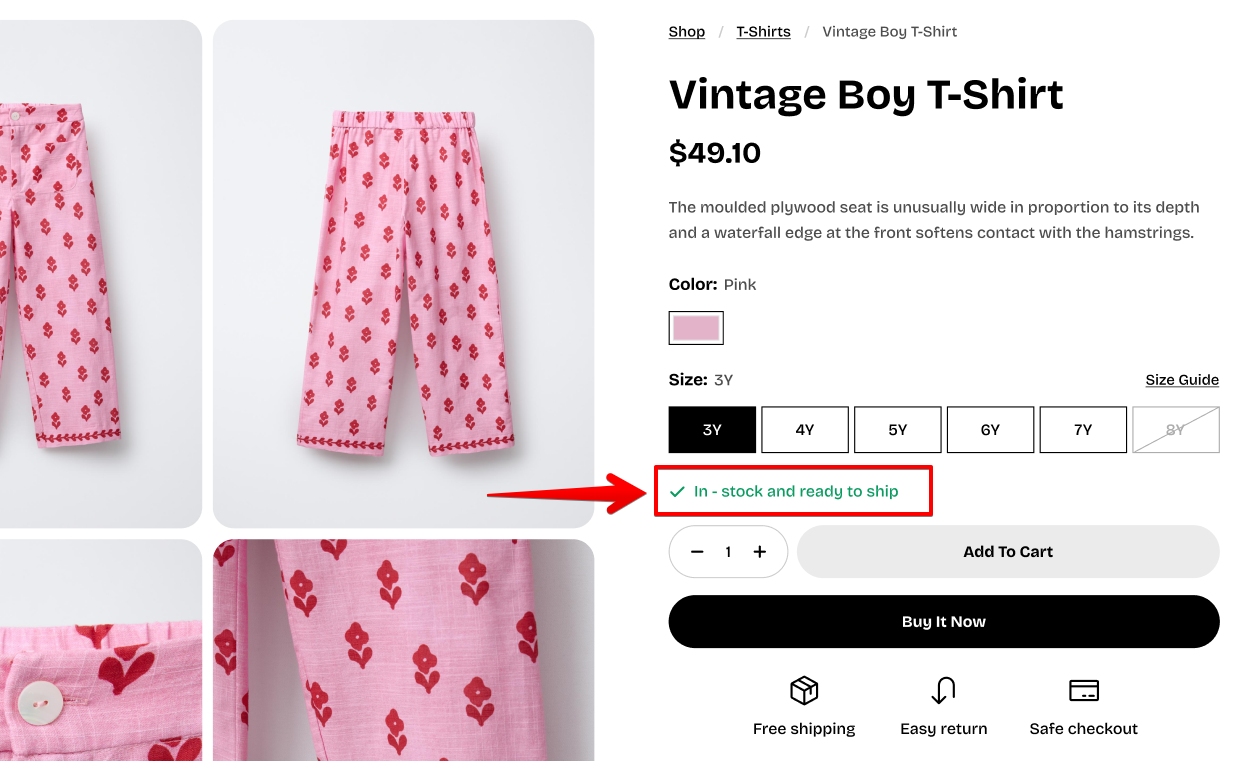The width and height of the screenshot is (1258, 761).
Task: Open the full pink pants product image
Action: click(404, 274)
